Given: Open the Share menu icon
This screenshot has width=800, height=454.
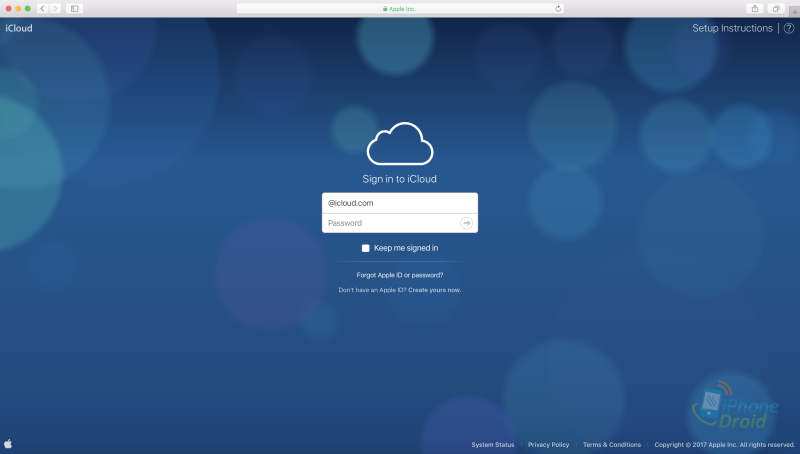Looking at the screenshot, I should 755,9.
